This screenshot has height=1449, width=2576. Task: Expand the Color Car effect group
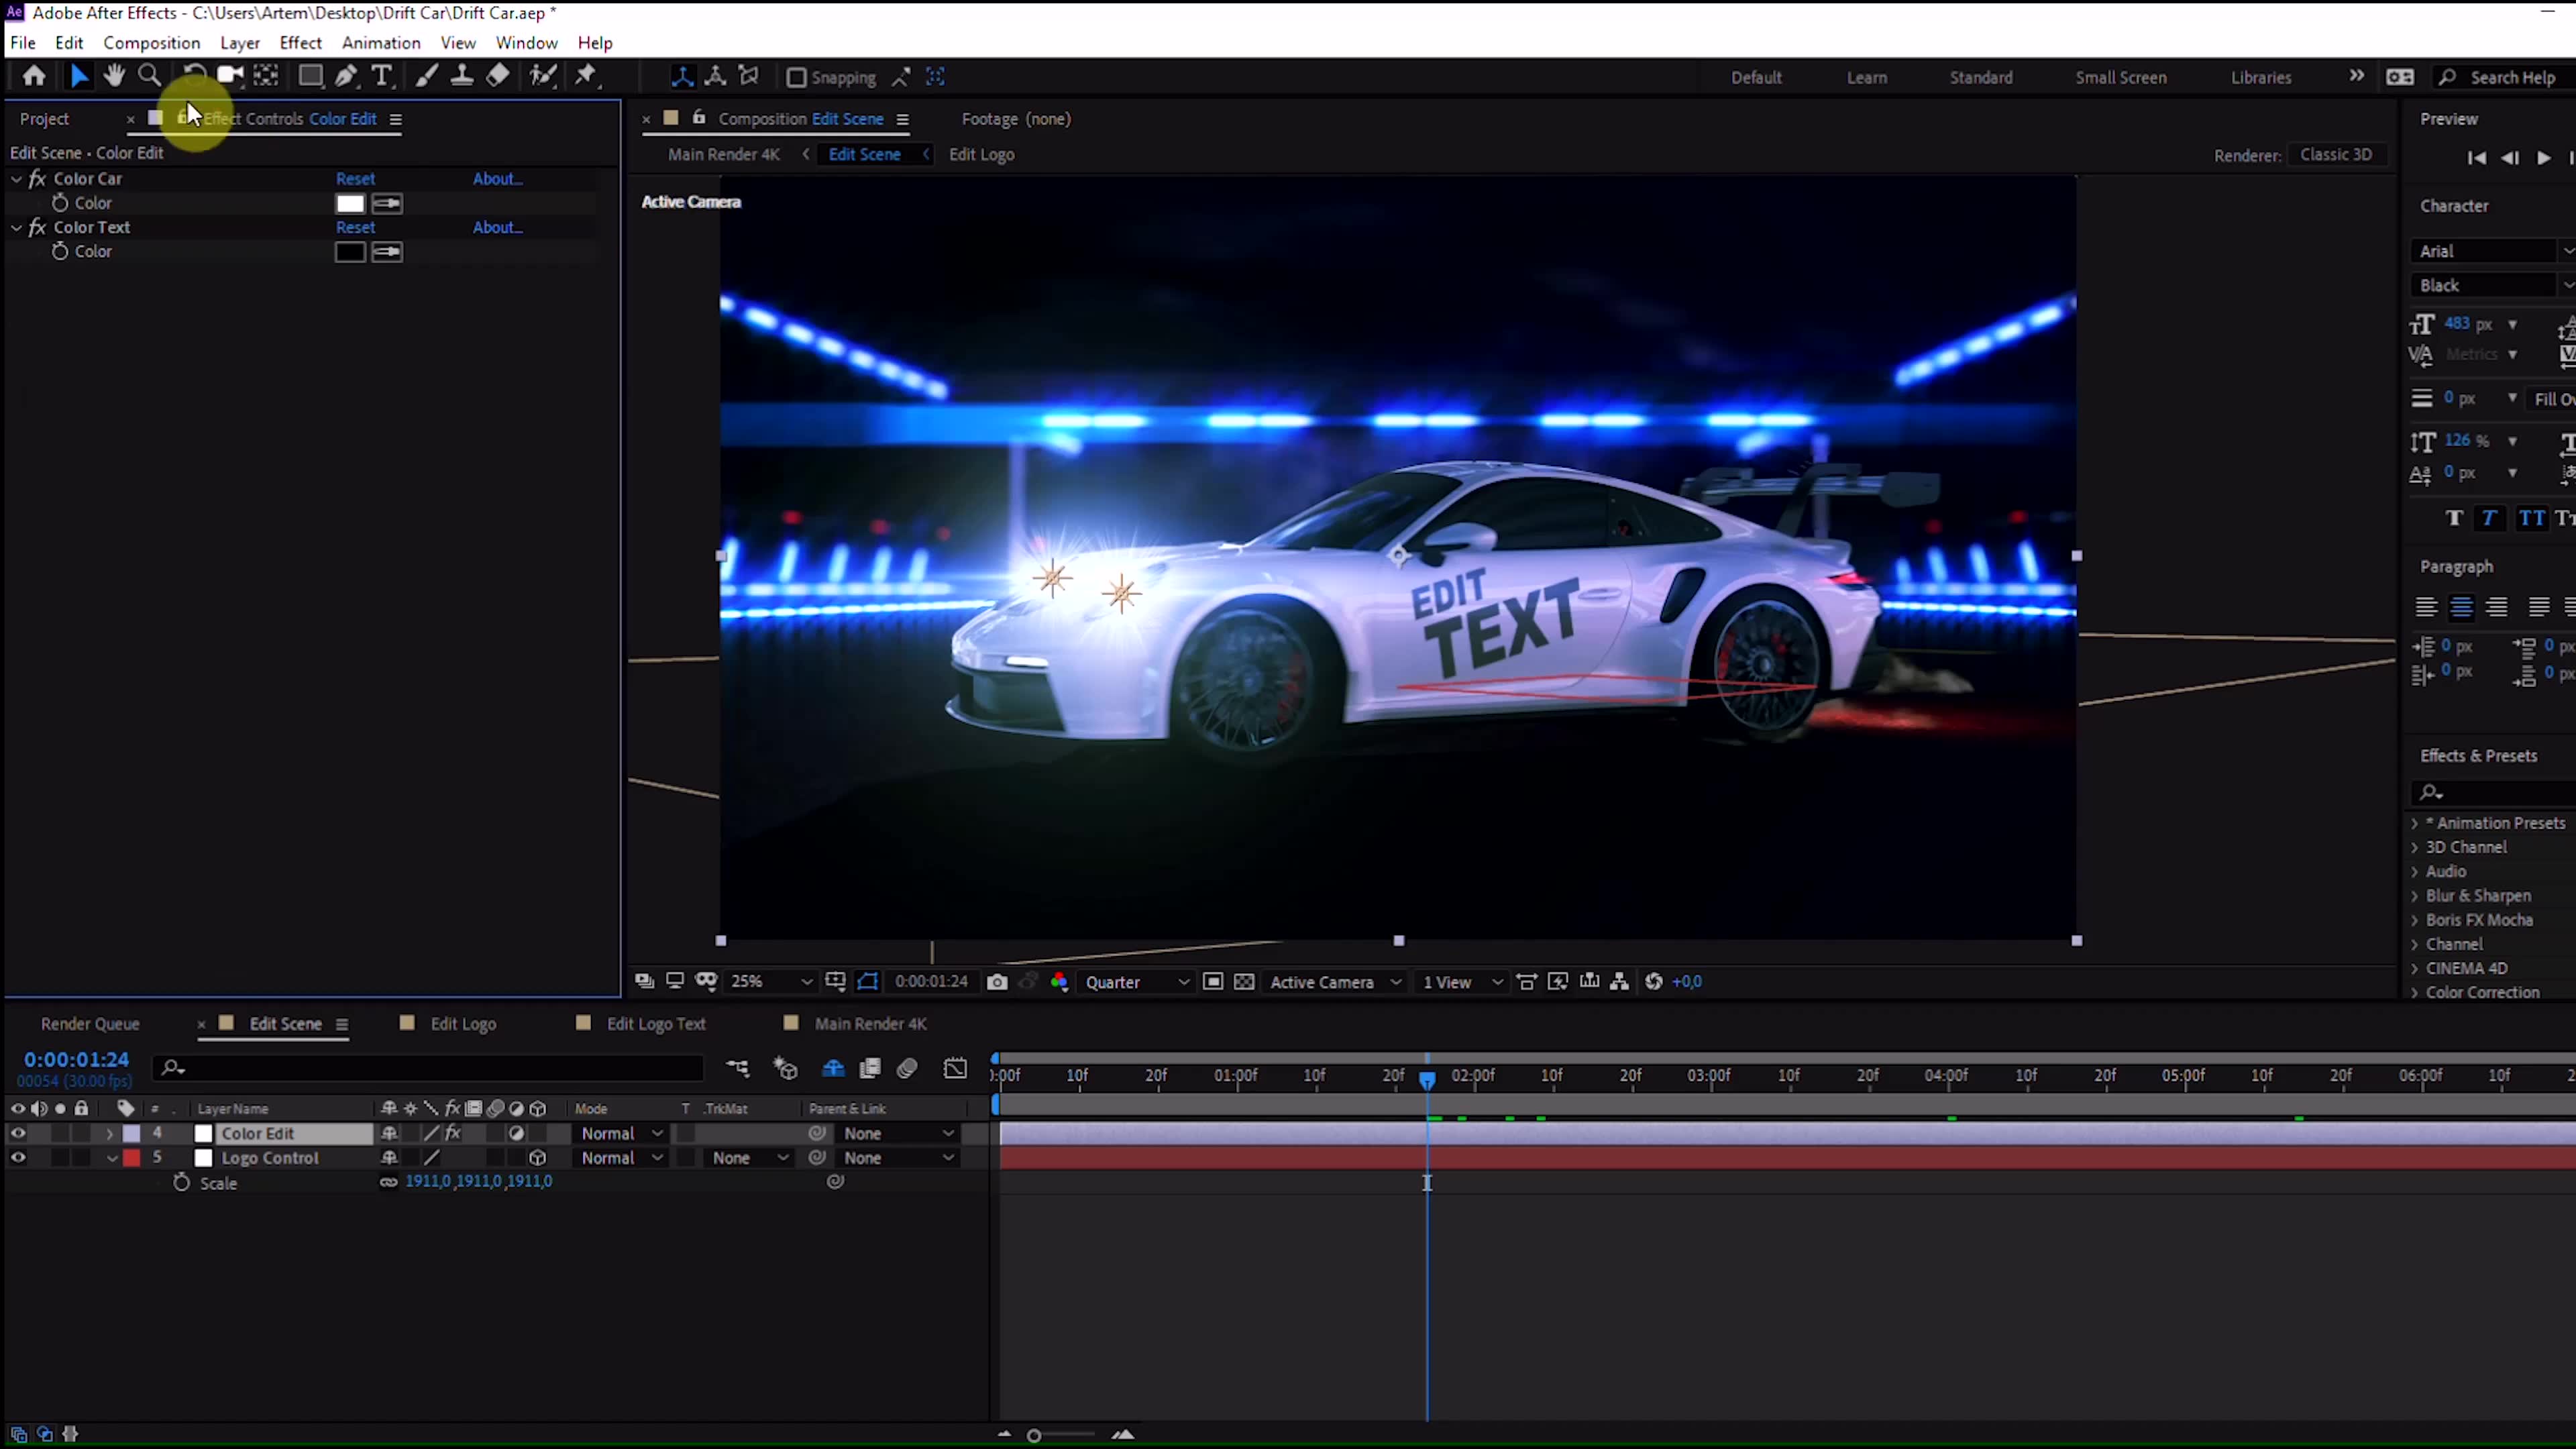(x=17, y=177)
